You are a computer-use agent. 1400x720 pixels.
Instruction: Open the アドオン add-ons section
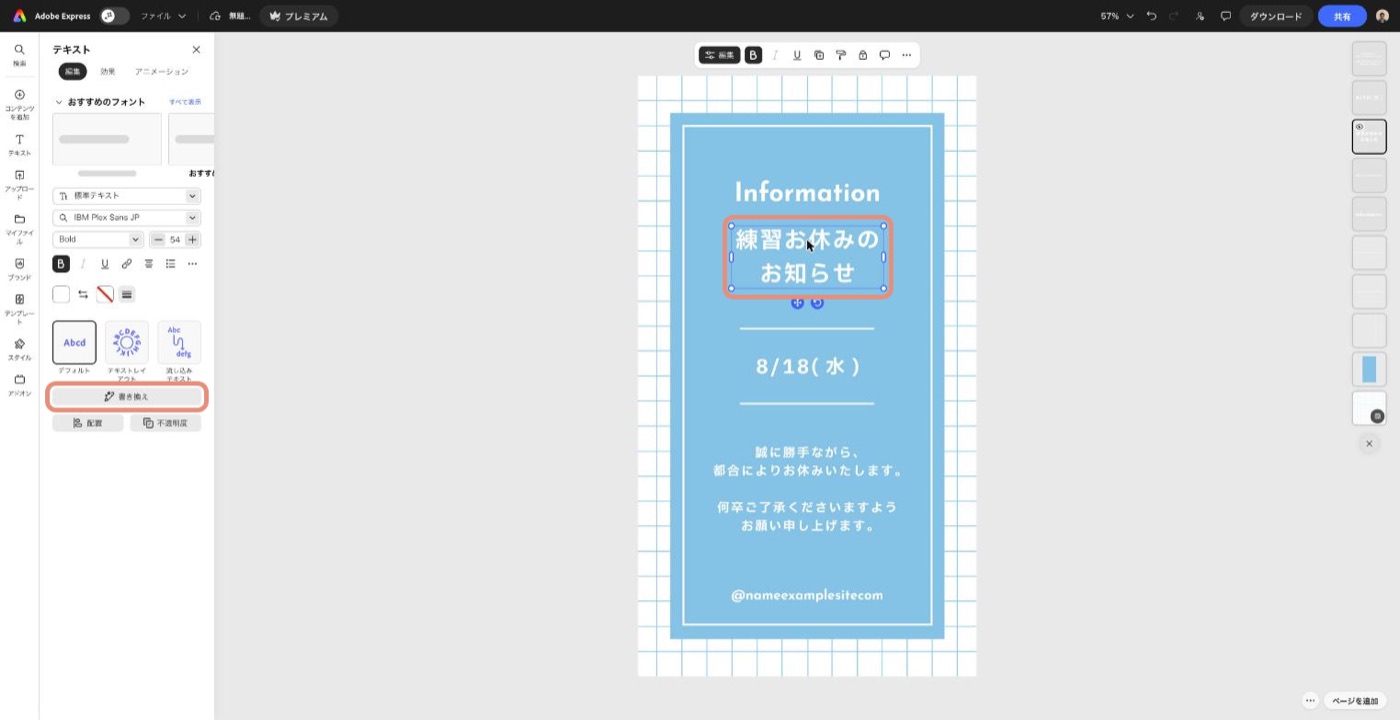(x=19, y=385)
